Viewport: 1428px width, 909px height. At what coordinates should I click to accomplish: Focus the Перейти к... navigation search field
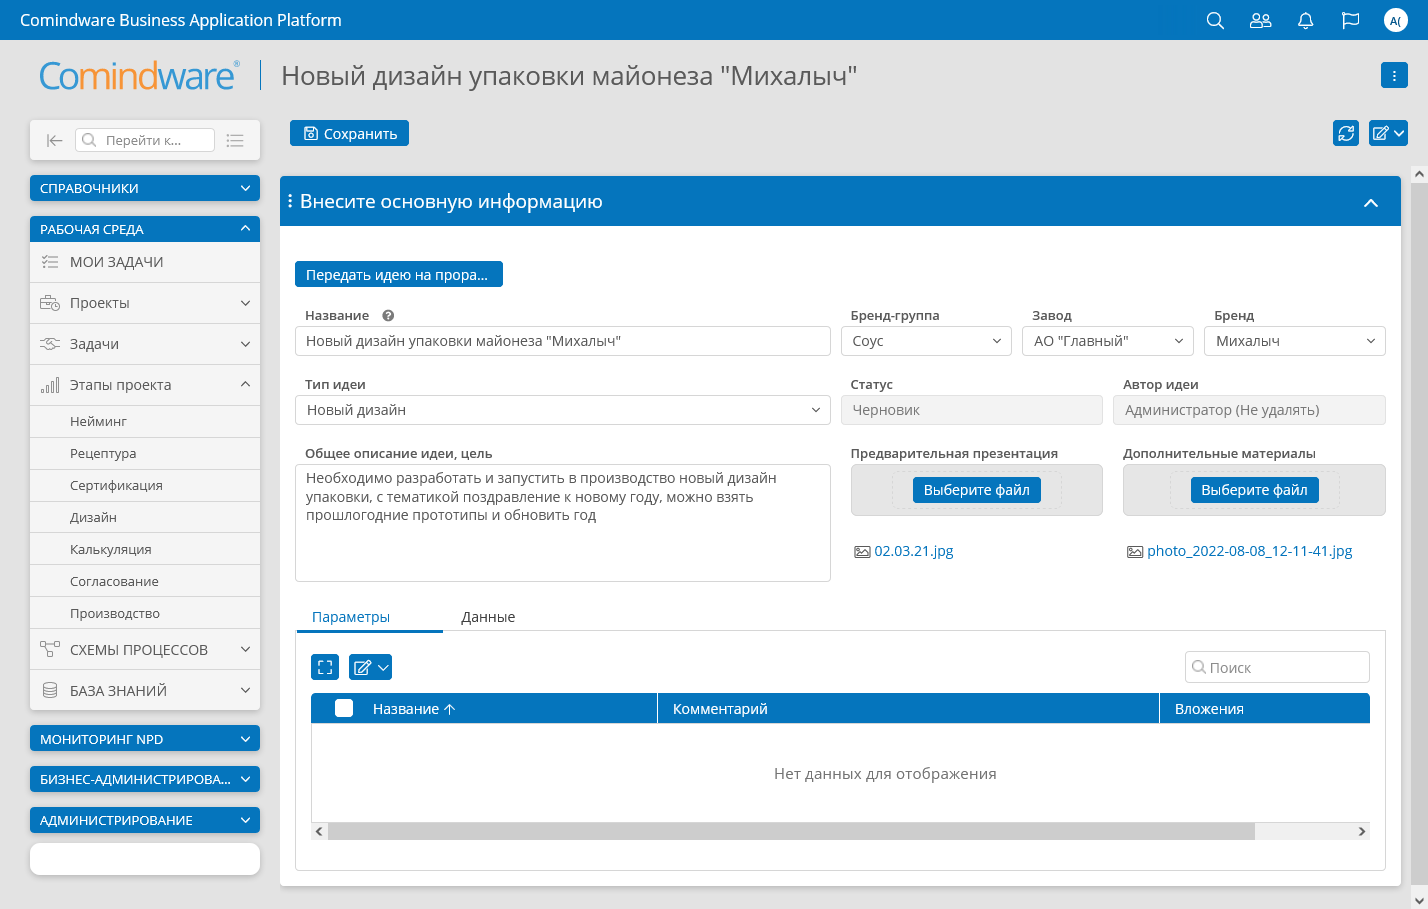(x=145, y=140)
